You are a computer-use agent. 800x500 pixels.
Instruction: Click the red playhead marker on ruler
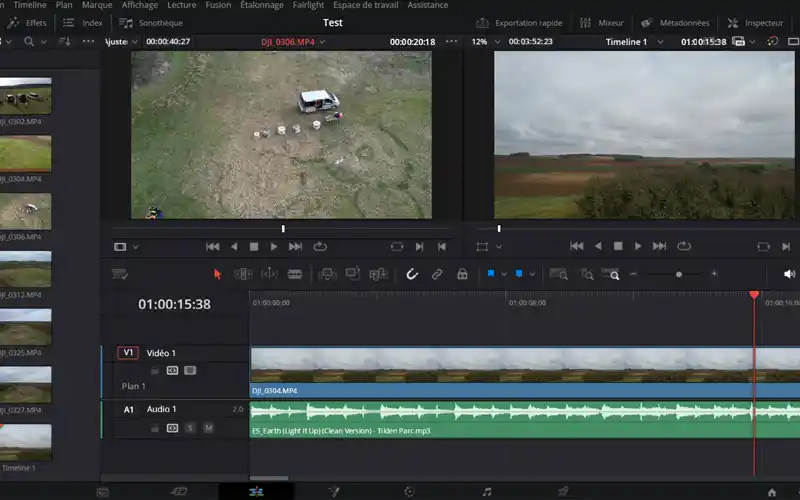(754, 295)
